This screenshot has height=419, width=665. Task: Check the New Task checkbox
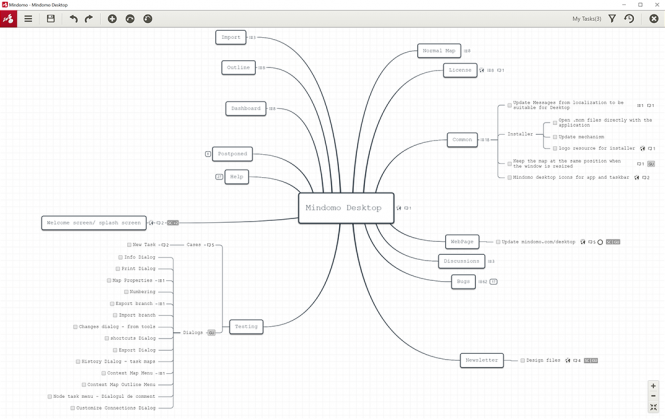pos(129,245)
